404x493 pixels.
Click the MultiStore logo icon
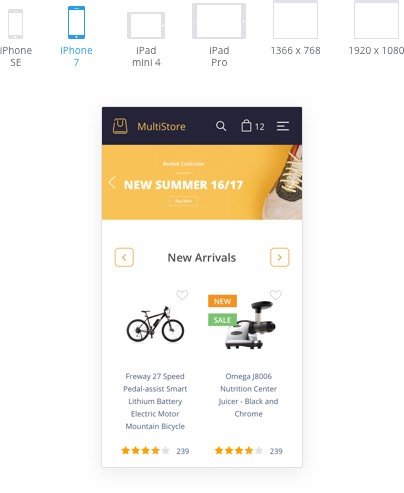120,126
